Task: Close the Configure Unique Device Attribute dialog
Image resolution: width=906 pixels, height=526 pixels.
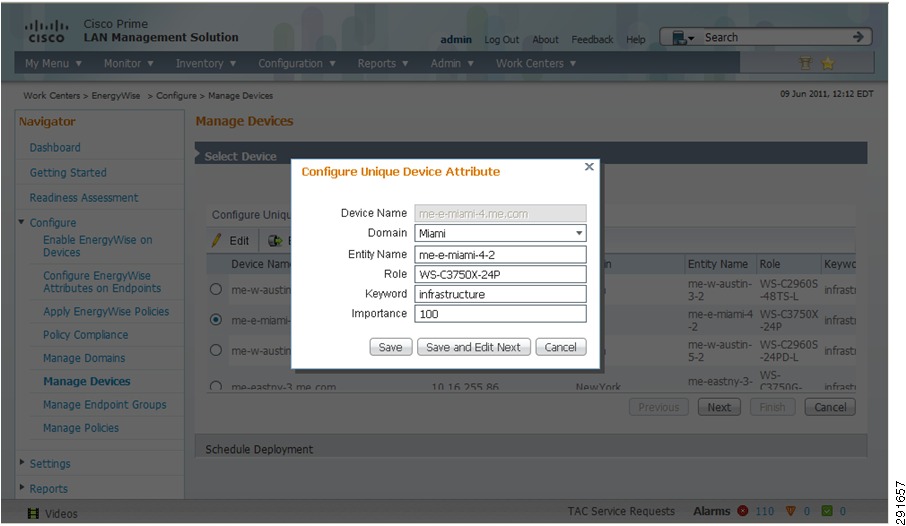Action: click(x=589, y=166)
